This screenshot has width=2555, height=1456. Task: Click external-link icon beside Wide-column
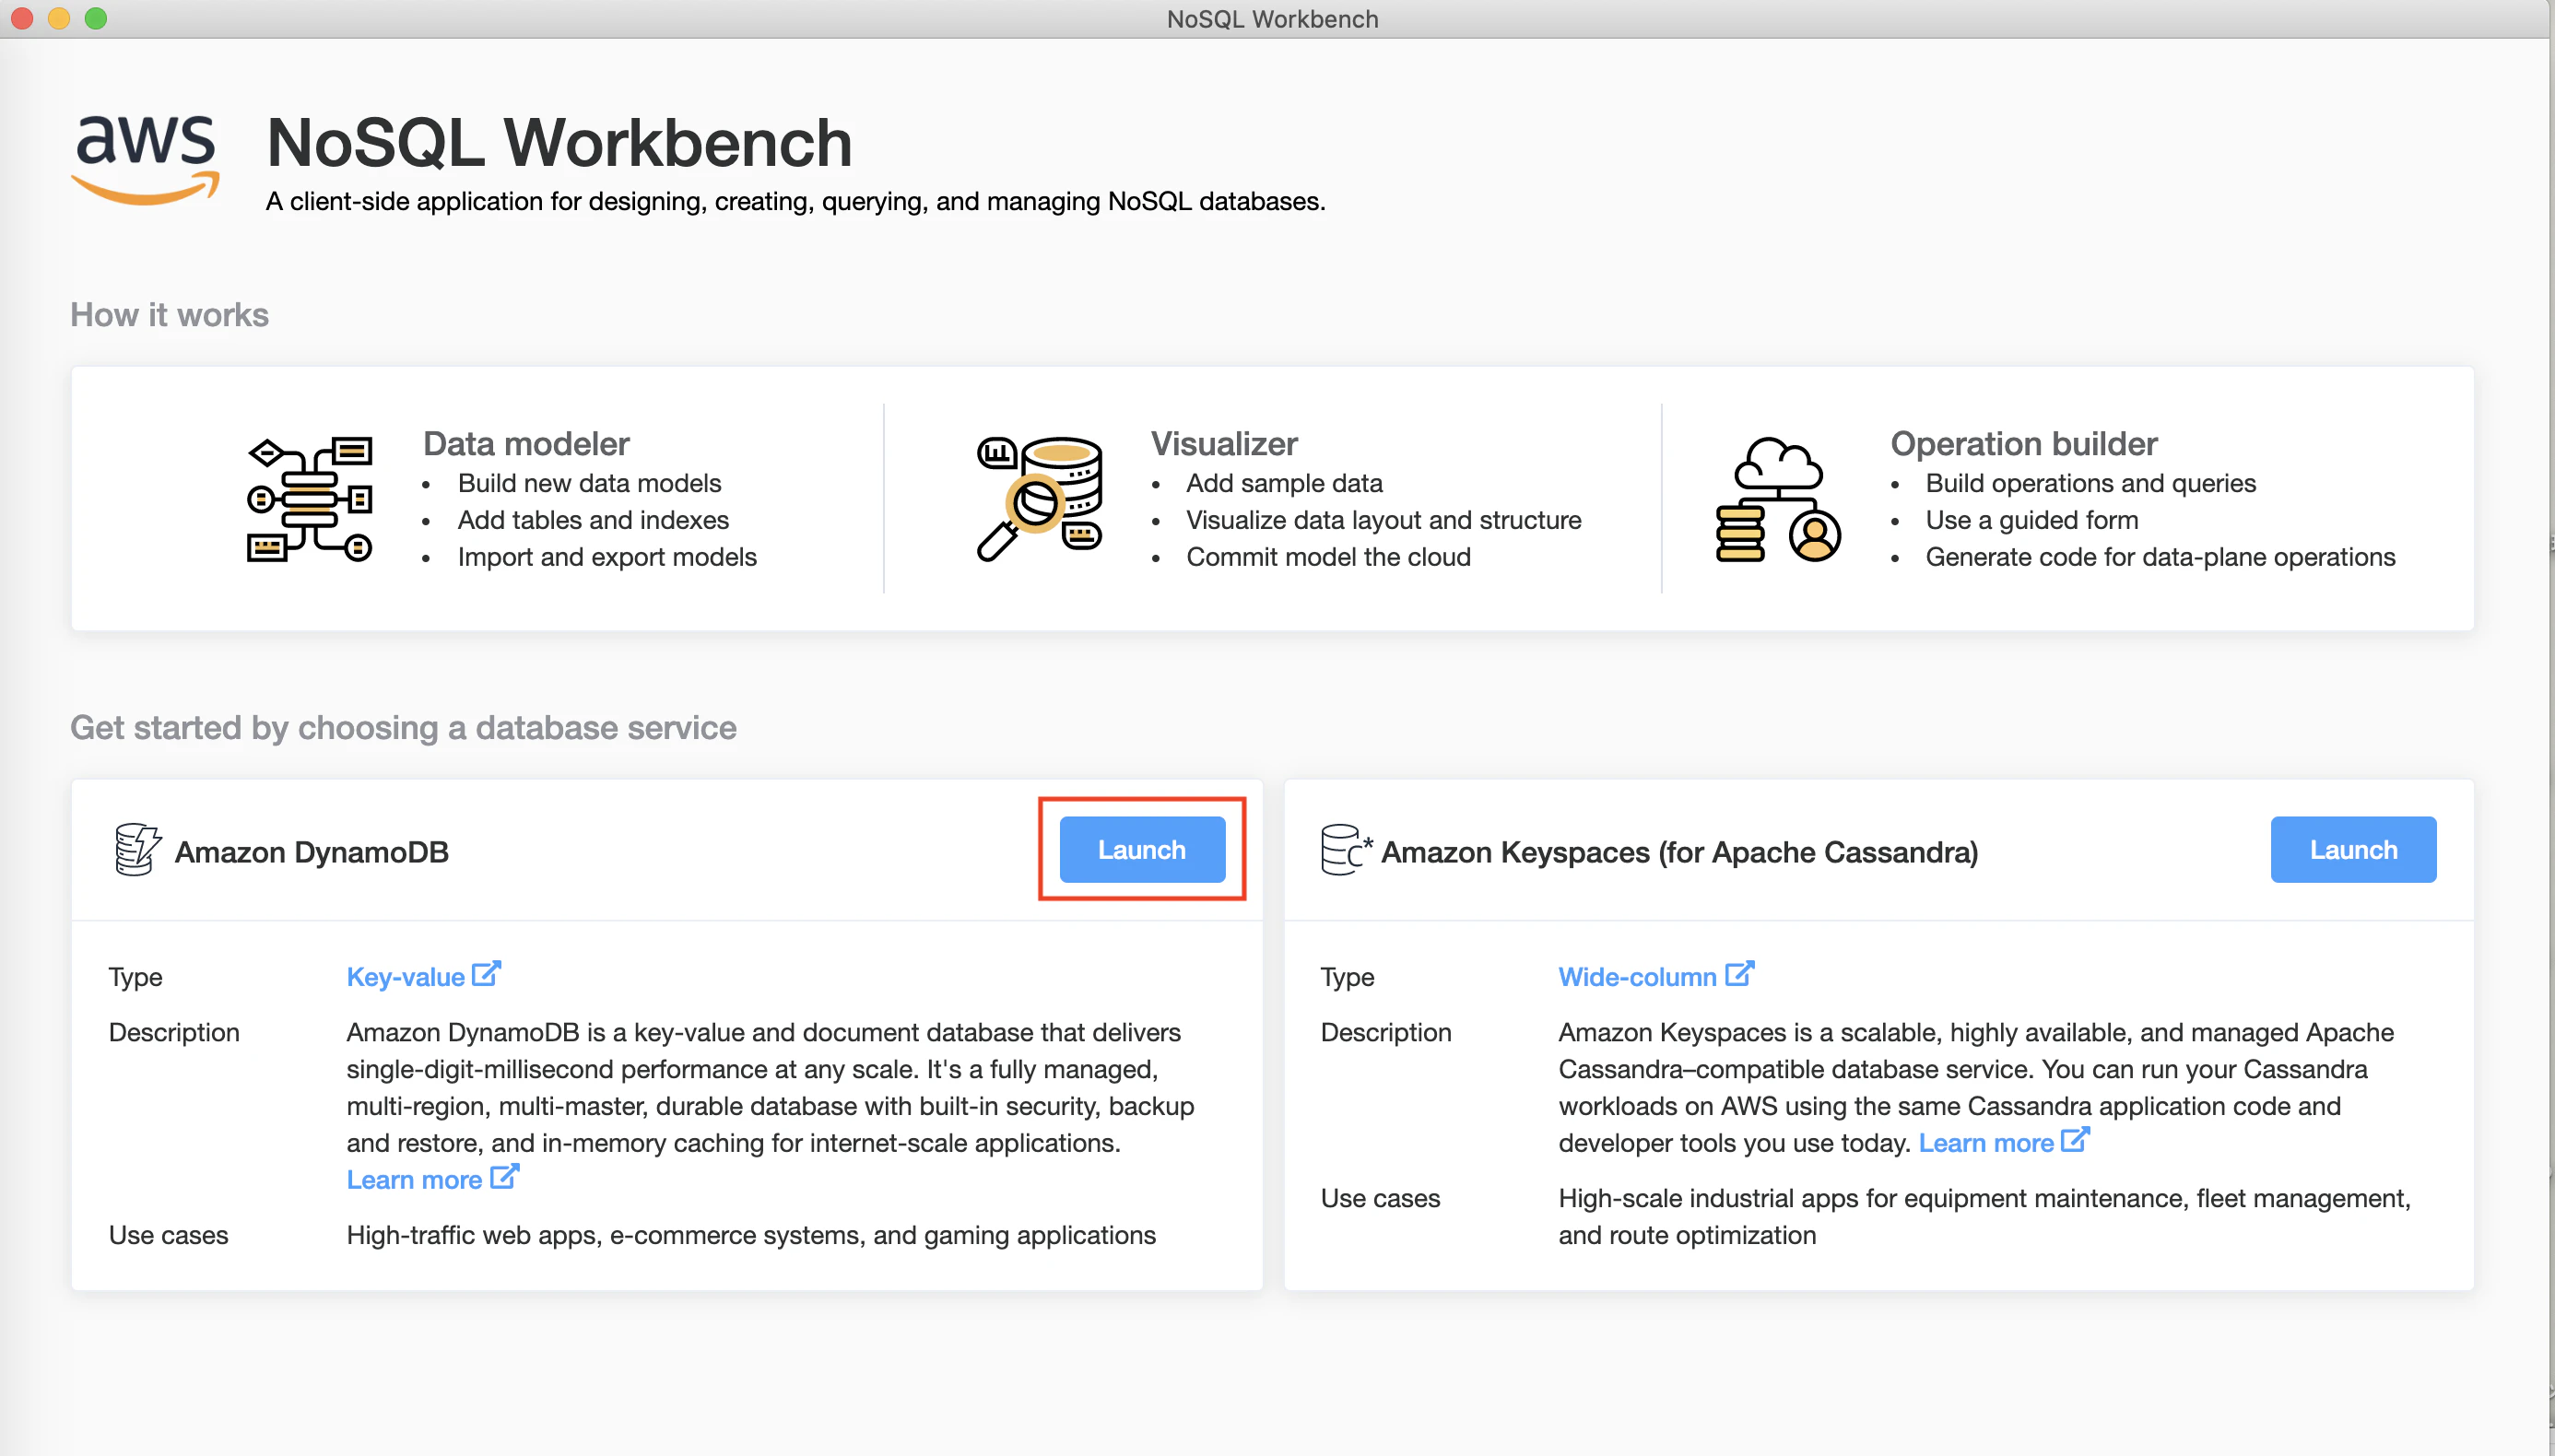1740,974
